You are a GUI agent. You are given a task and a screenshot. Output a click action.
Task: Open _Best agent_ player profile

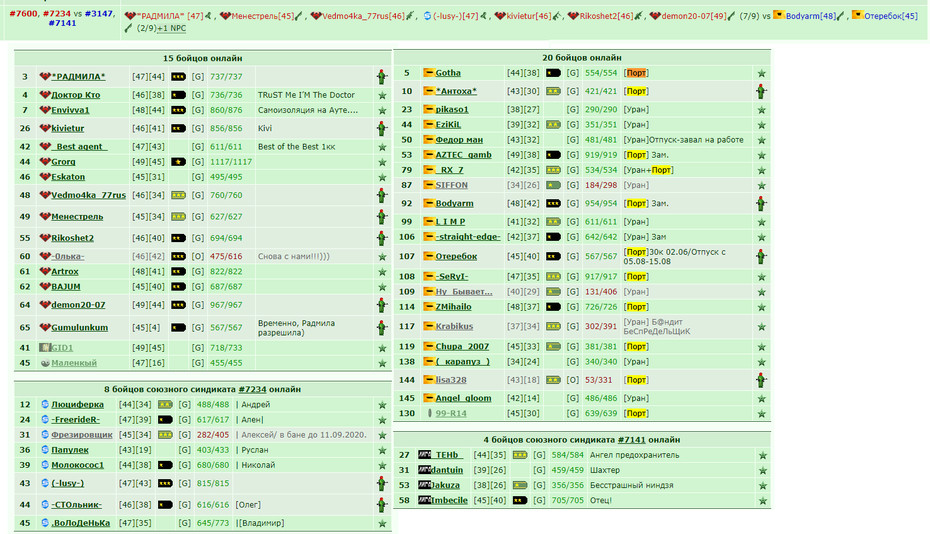[79, 147]
